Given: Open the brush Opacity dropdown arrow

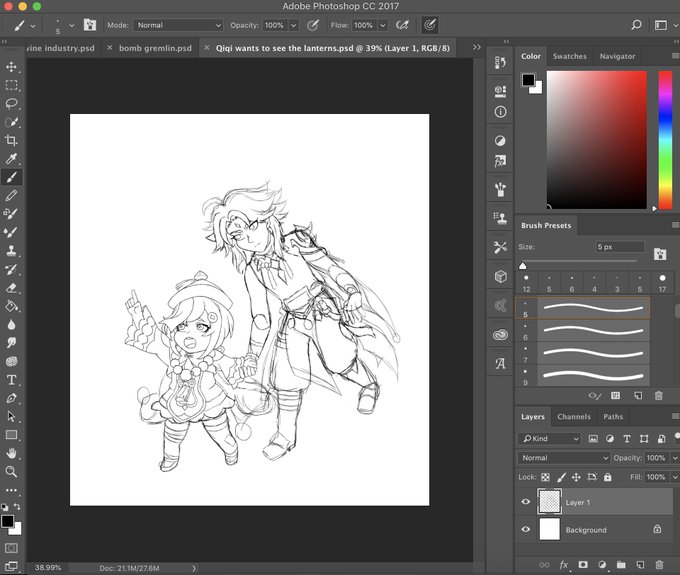Looking at the screenshot, I should [x=294, y=25].
